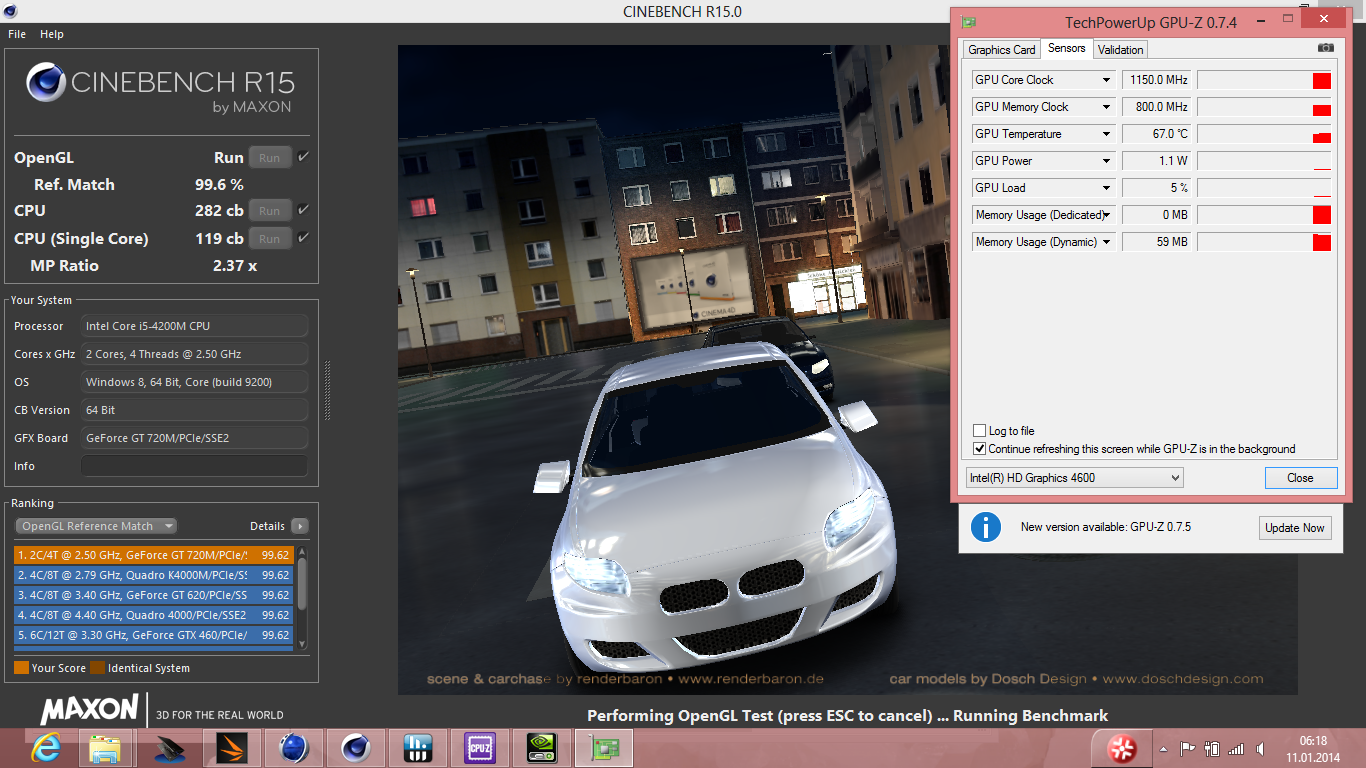Open the File menu
Image resolution: width=1366 pixels, height=768 pixels.
click(17, 34)
